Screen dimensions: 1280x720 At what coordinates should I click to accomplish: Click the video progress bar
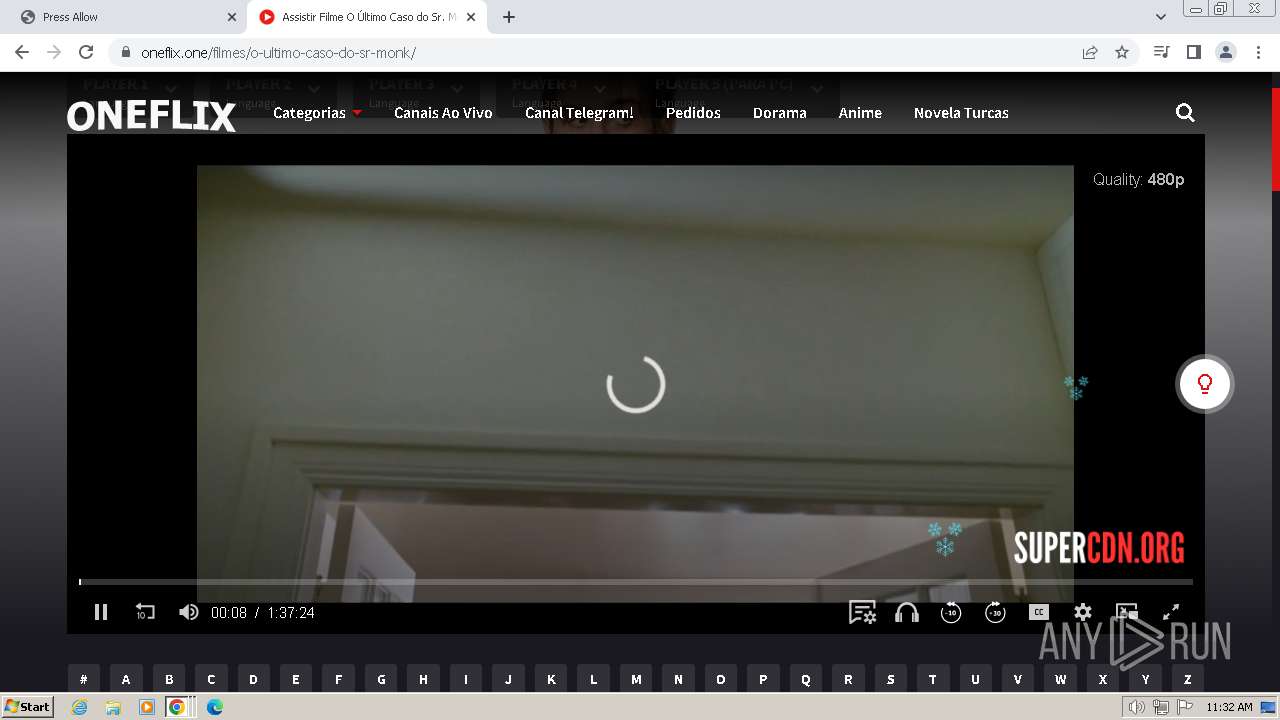[636, 582]
